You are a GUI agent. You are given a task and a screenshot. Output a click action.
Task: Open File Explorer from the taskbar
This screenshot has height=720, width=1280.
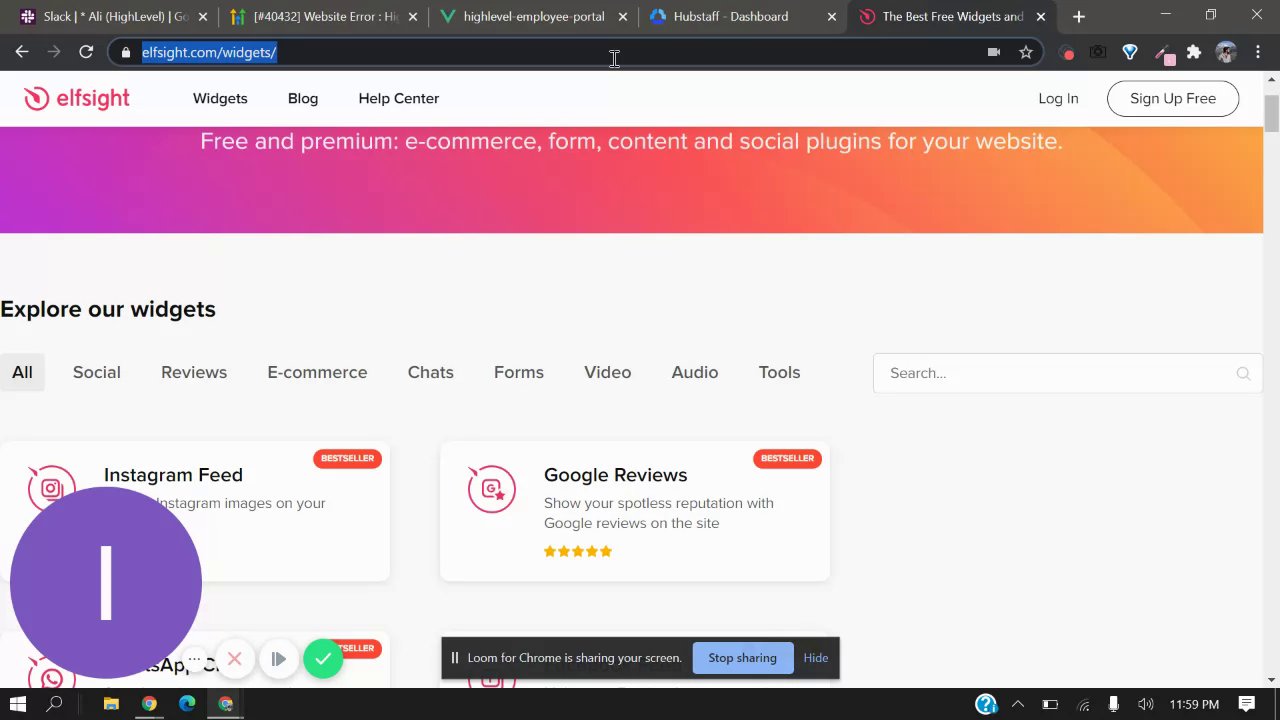point(111,704)
